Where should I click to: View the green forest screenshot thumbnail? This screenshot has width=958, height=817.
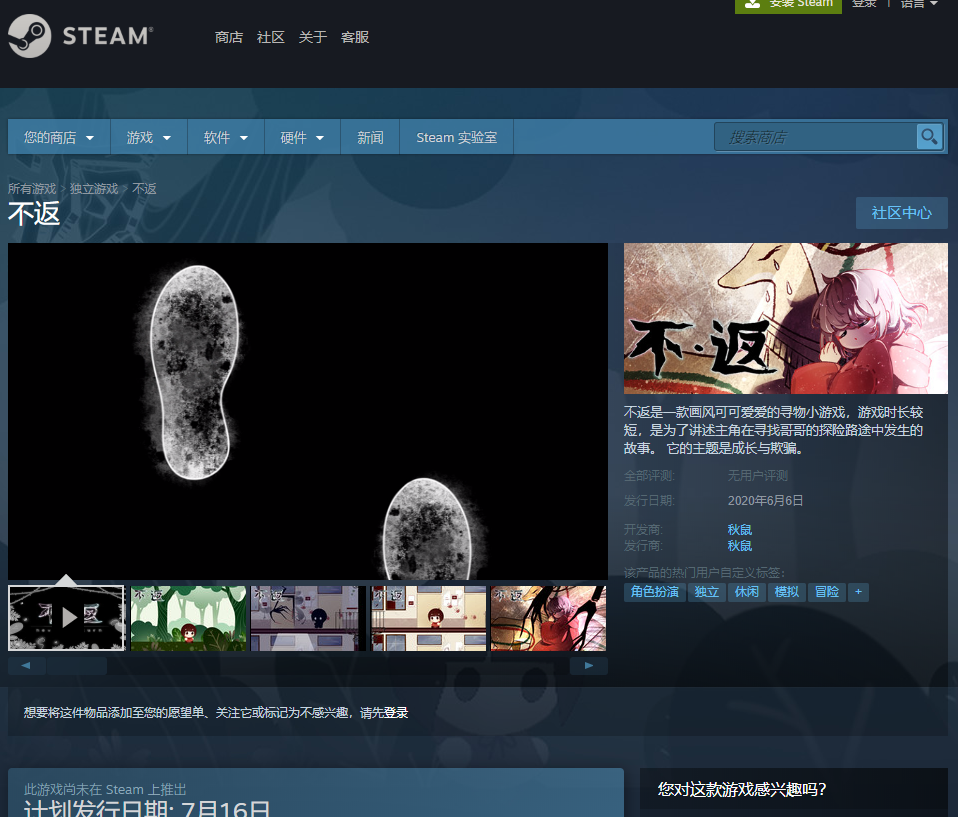(x=189, y=618)
